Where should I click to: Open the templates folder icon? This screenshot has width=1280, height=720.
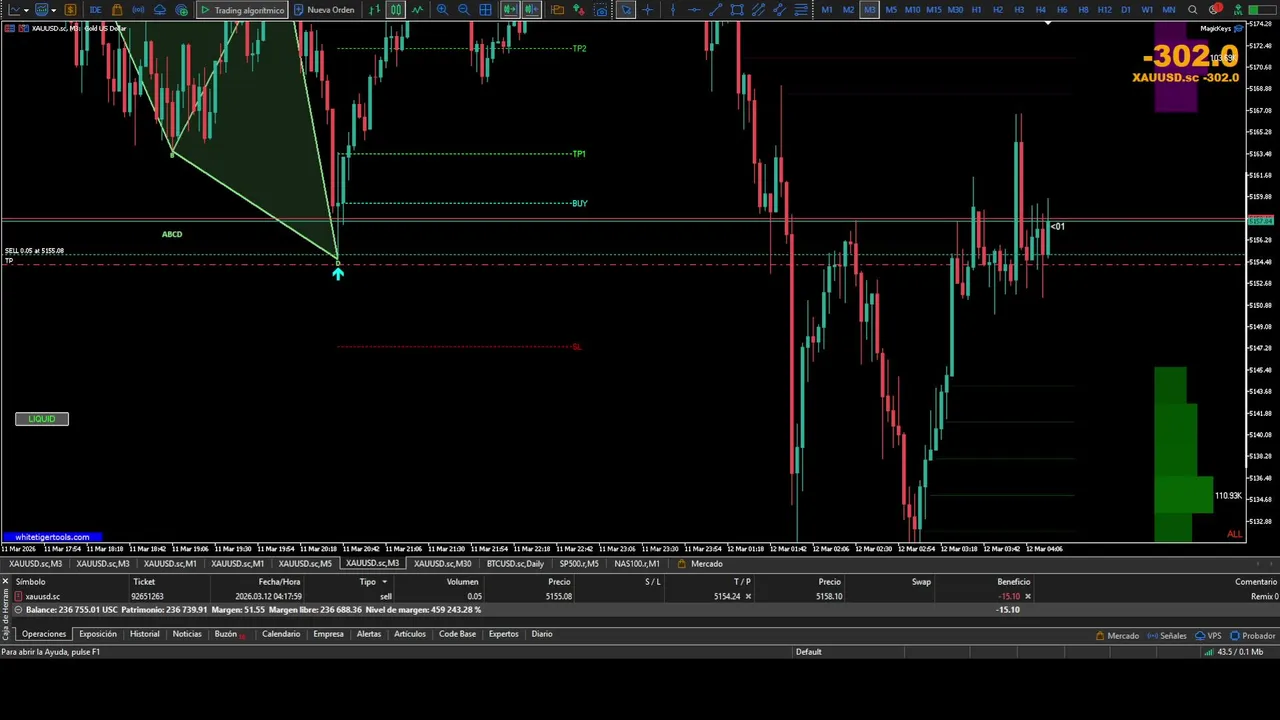coord(557,10)
